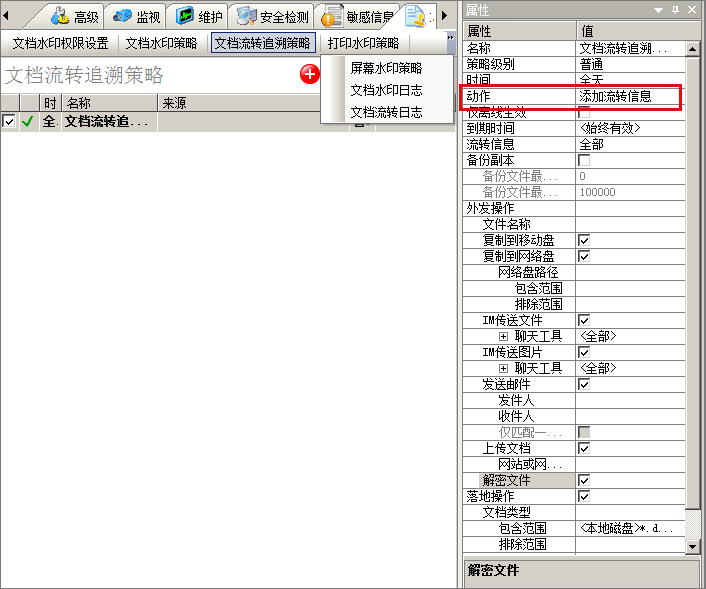Expand 聊天工具 under IM传送图片
The width and height of the screenshot is (706, 589).
click(x=504, y=369)
